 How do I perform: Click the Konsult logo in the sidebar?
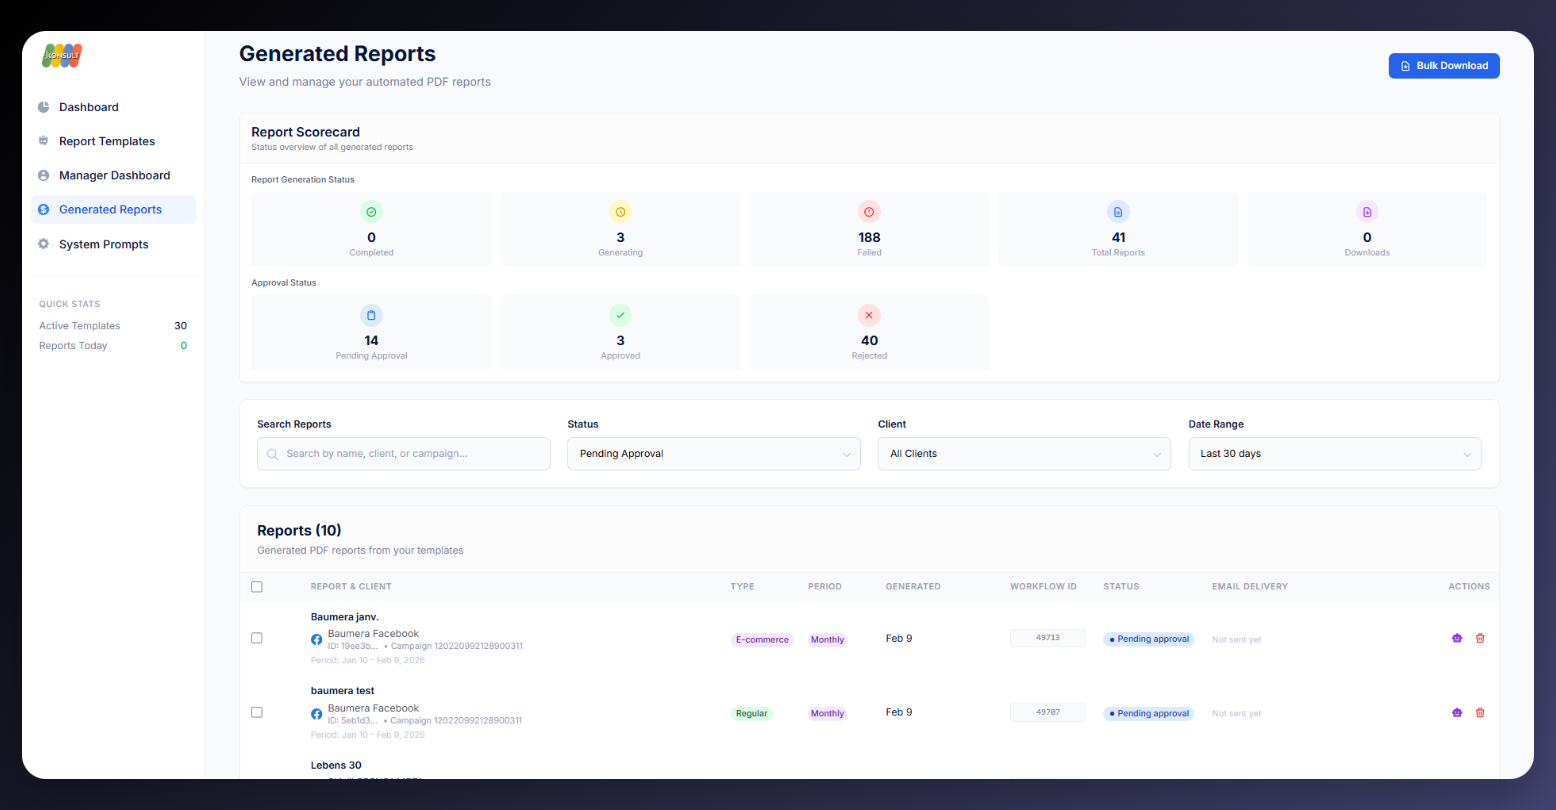tap(62, 56)
